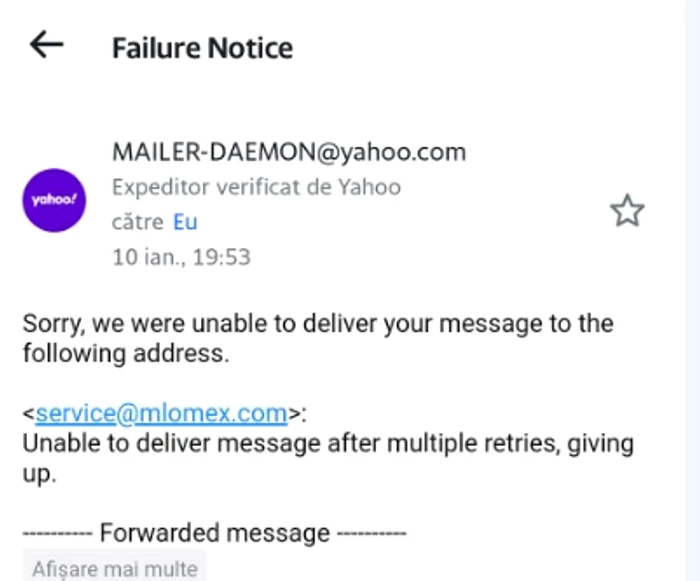
Task: Click the light blue strip on right edge
Action: pos(692,290)
